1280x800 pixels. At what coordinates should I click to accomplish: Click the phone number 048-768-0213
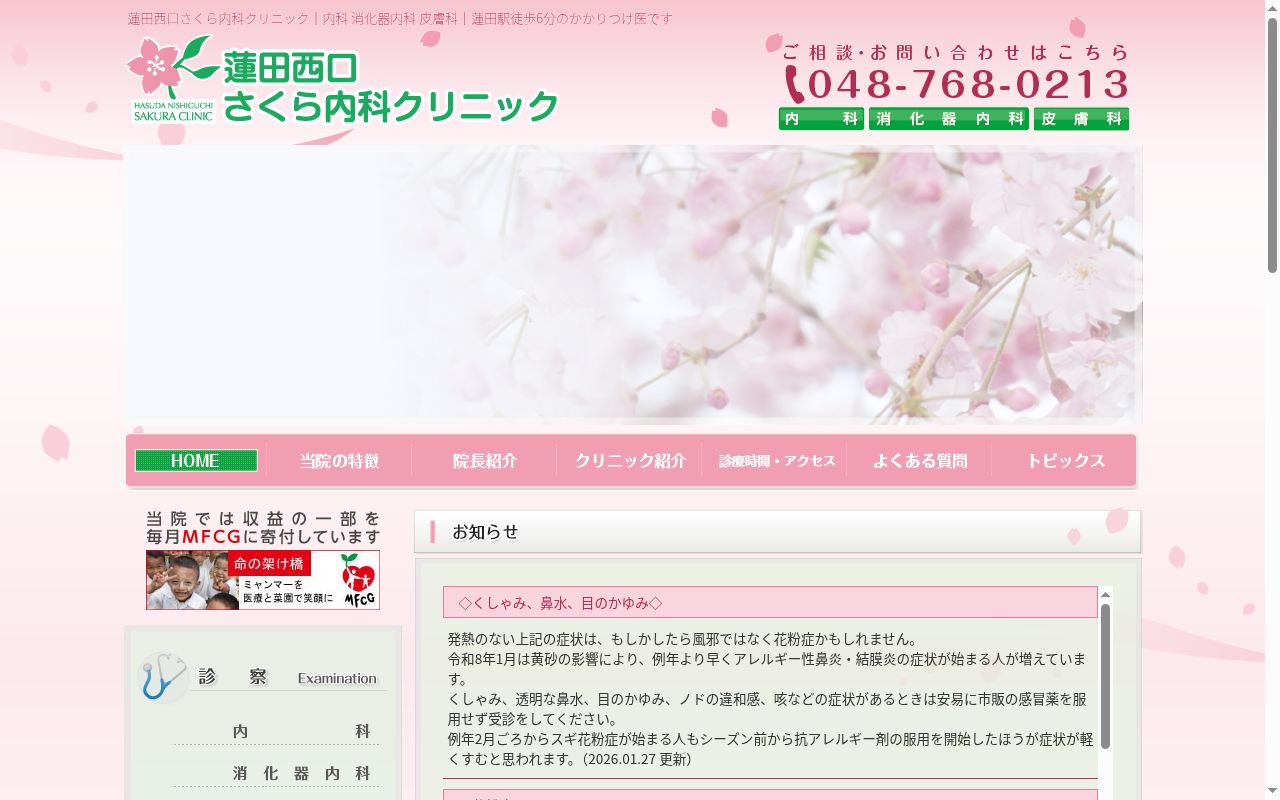click(968, 85)
